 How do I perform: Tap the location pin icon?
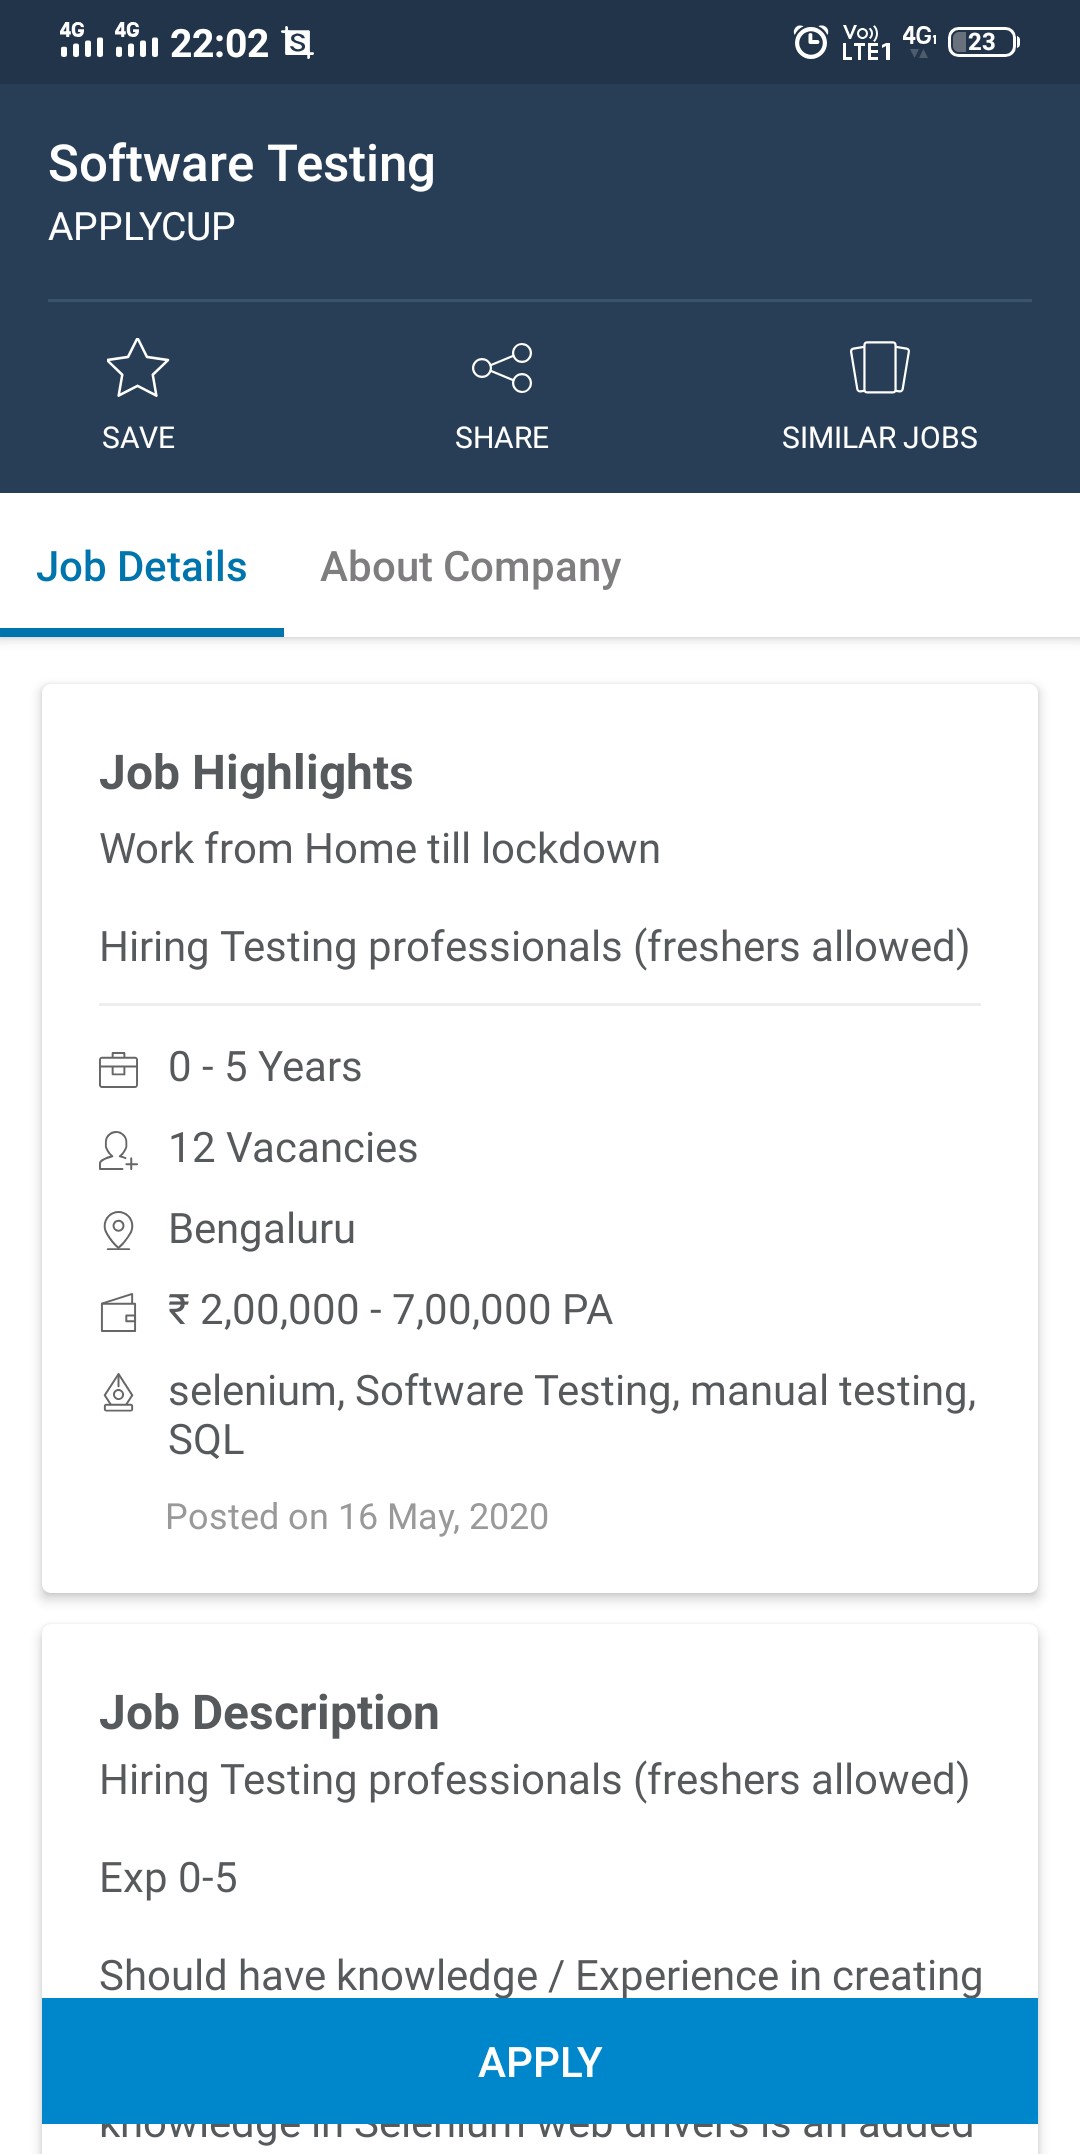coord(118,1231)
